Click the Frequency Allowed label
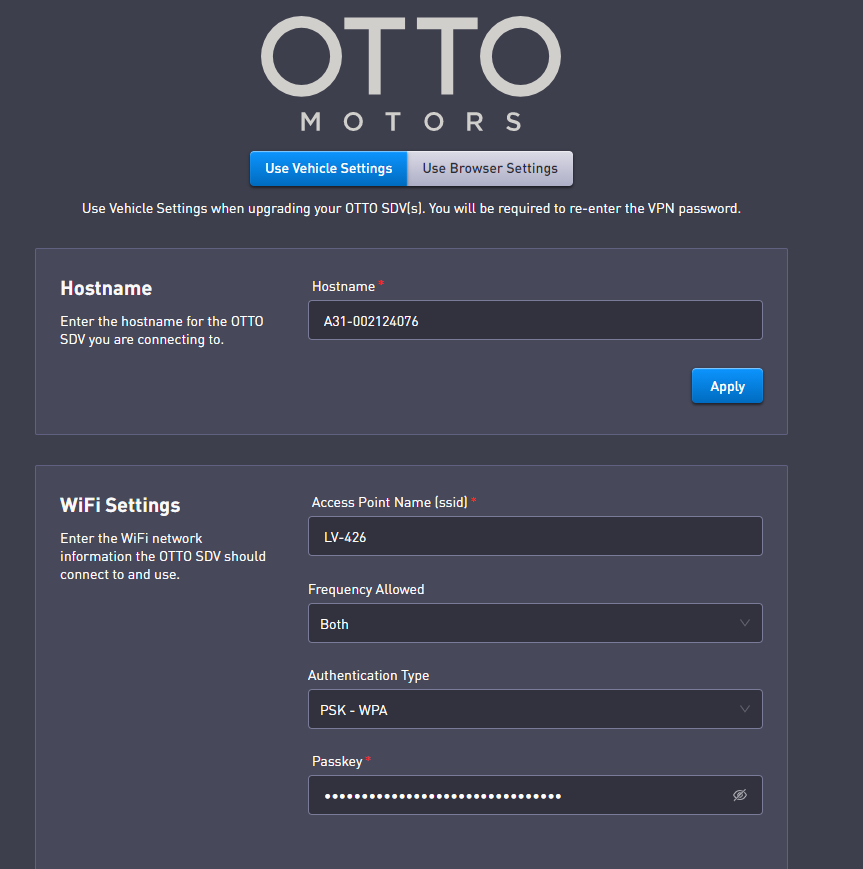This screenshot has width=863, height=869. pyautogui.click(x=366, y=589)
